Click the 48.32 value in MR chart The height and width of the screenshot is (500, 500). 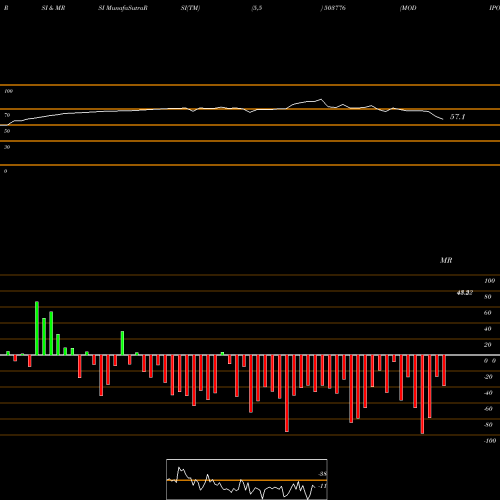[465, 293]
